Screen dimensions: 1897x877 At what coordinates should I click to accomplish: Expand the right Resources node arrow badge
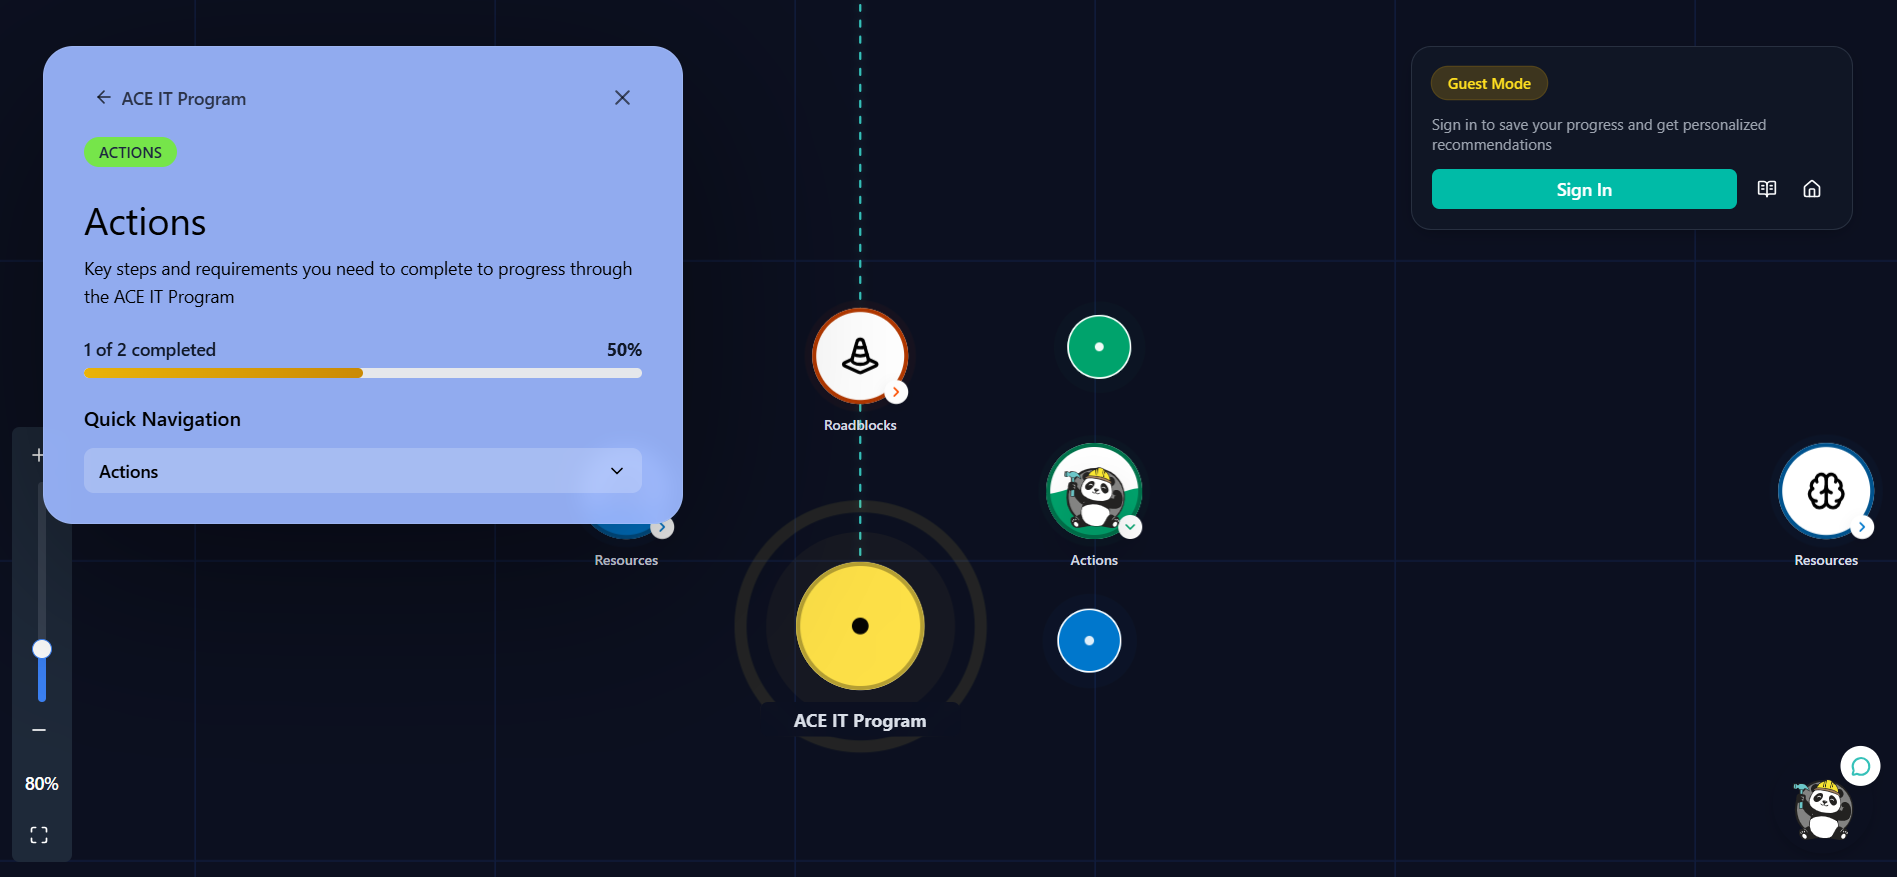pos(1861,527)
